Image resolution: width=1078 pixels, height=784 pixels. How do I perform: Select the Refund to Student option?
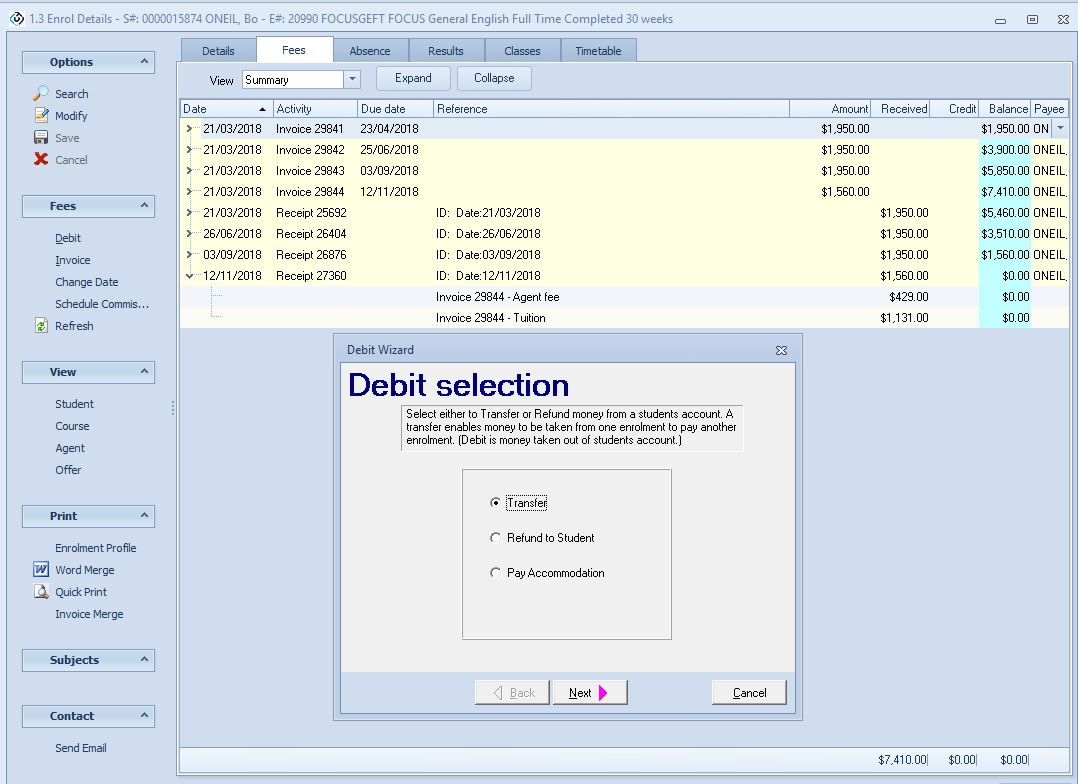tap(495, 538)
